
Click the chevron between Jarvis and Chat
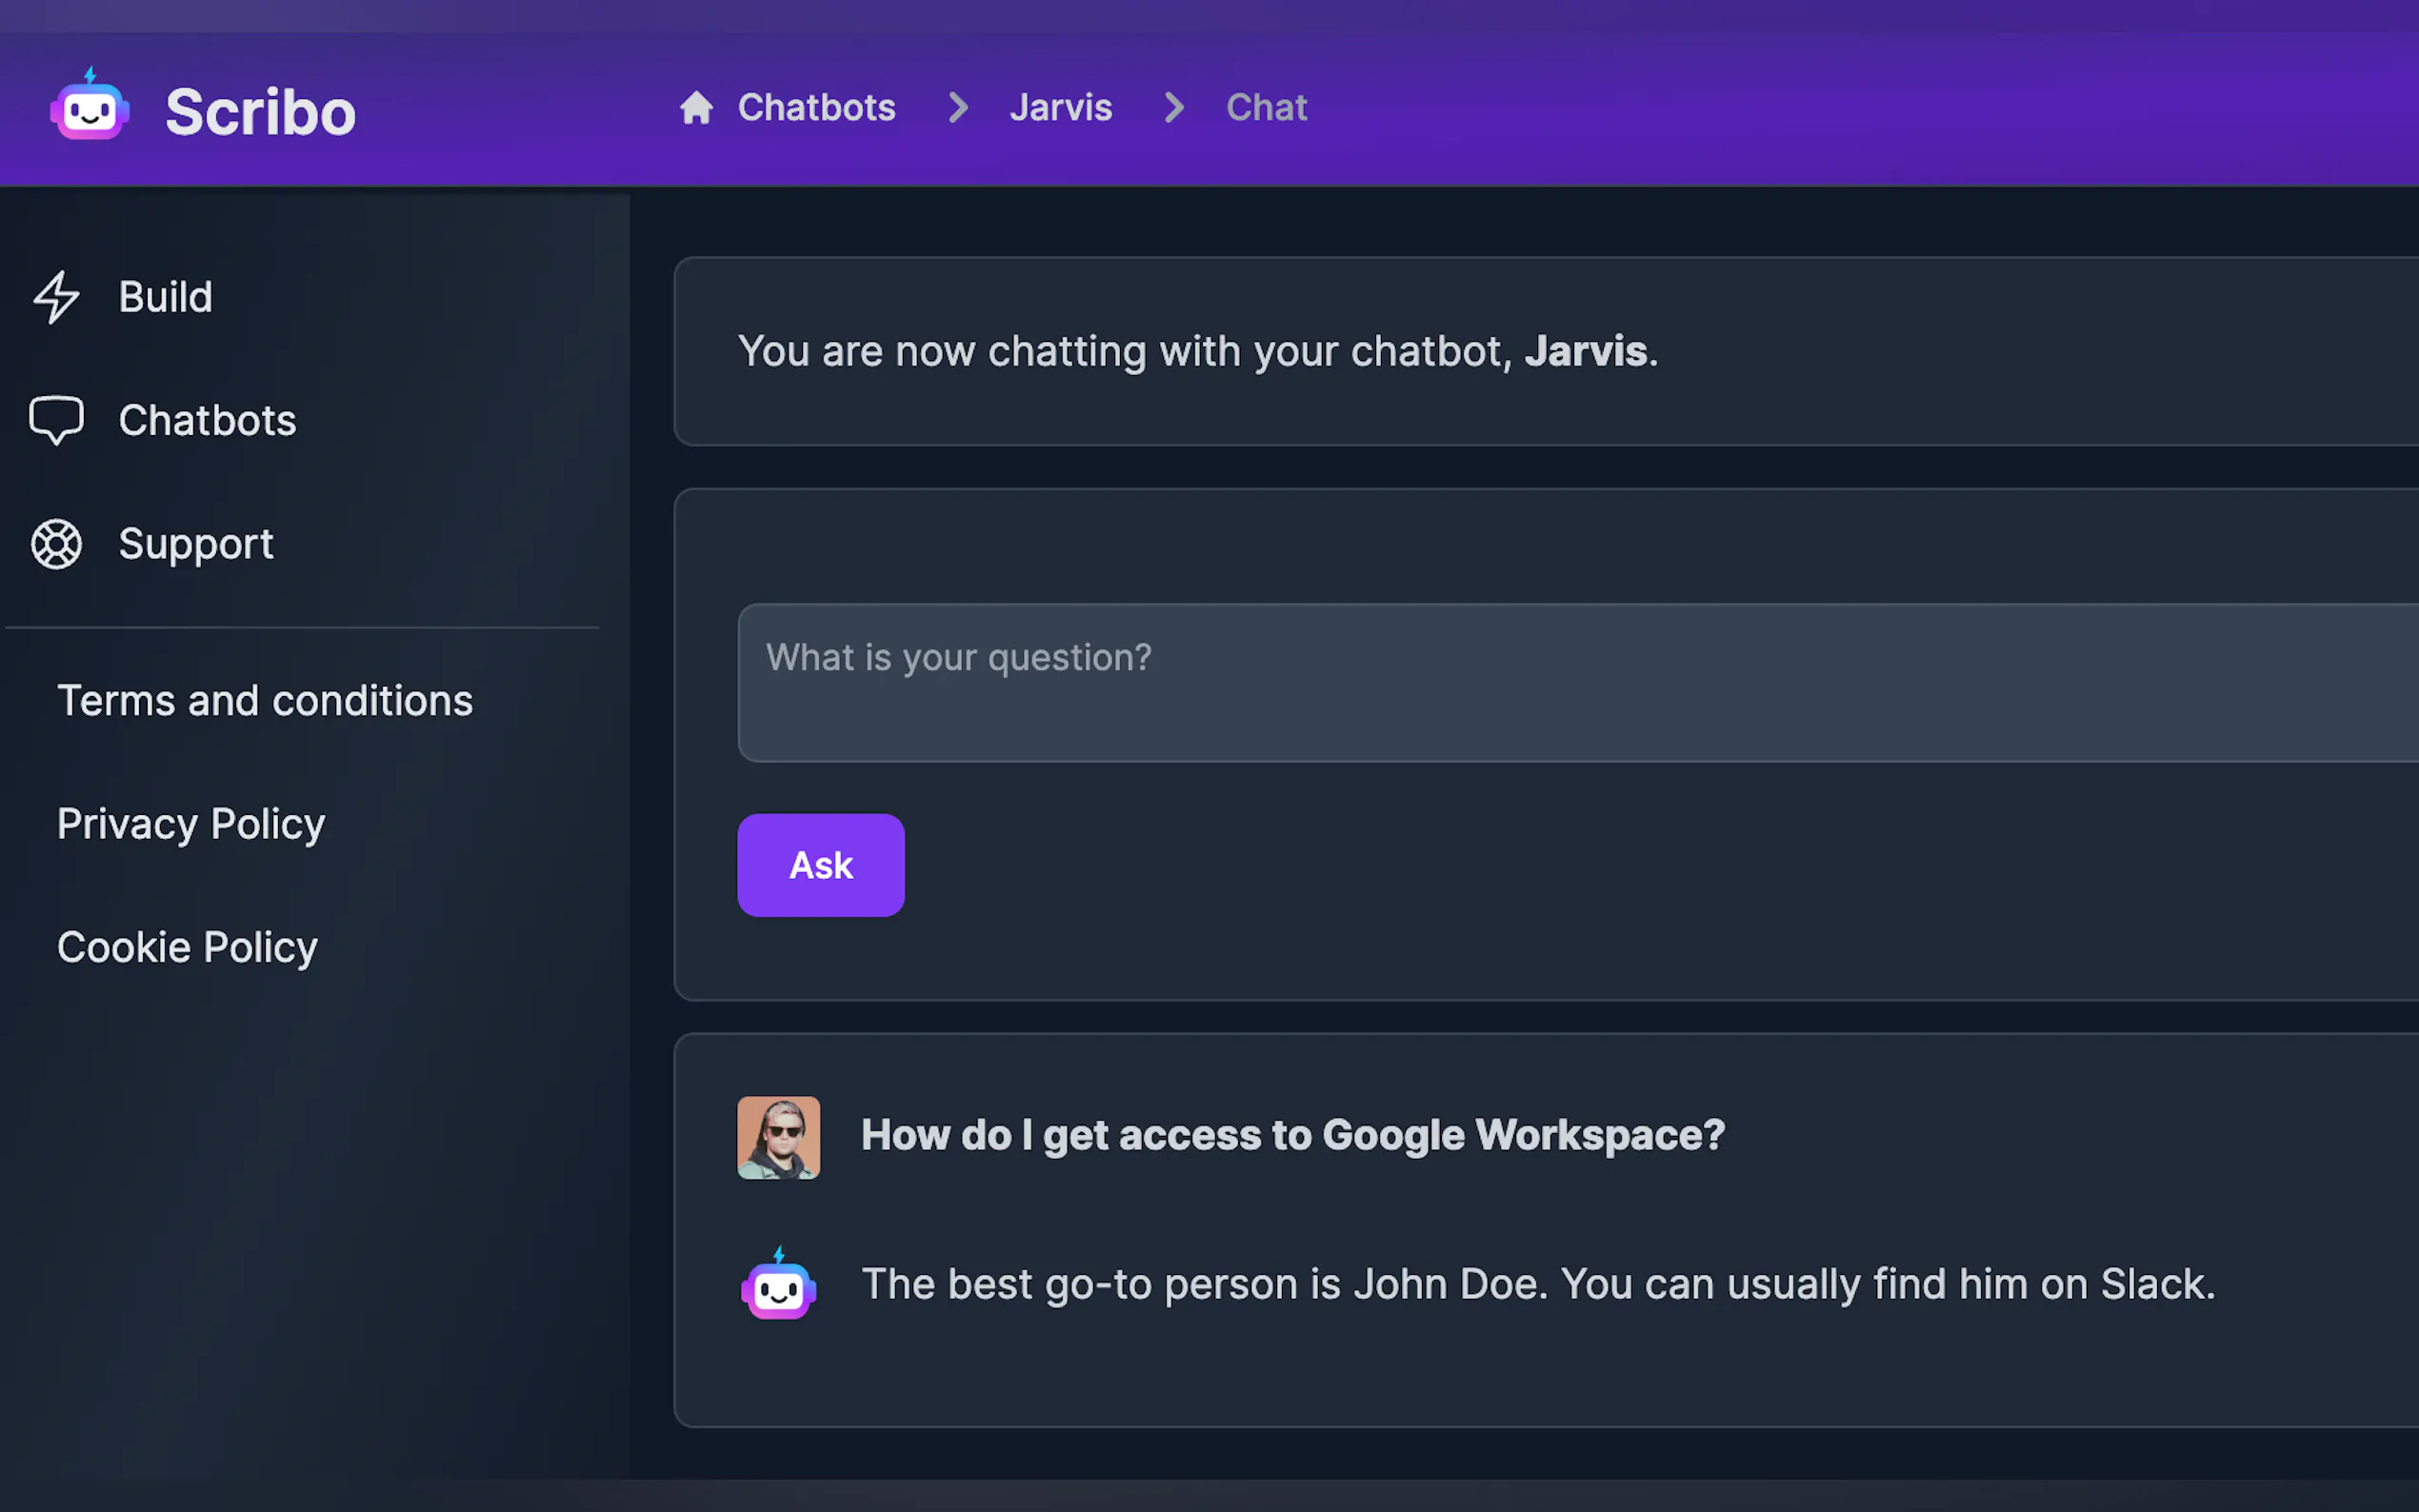1174,108
